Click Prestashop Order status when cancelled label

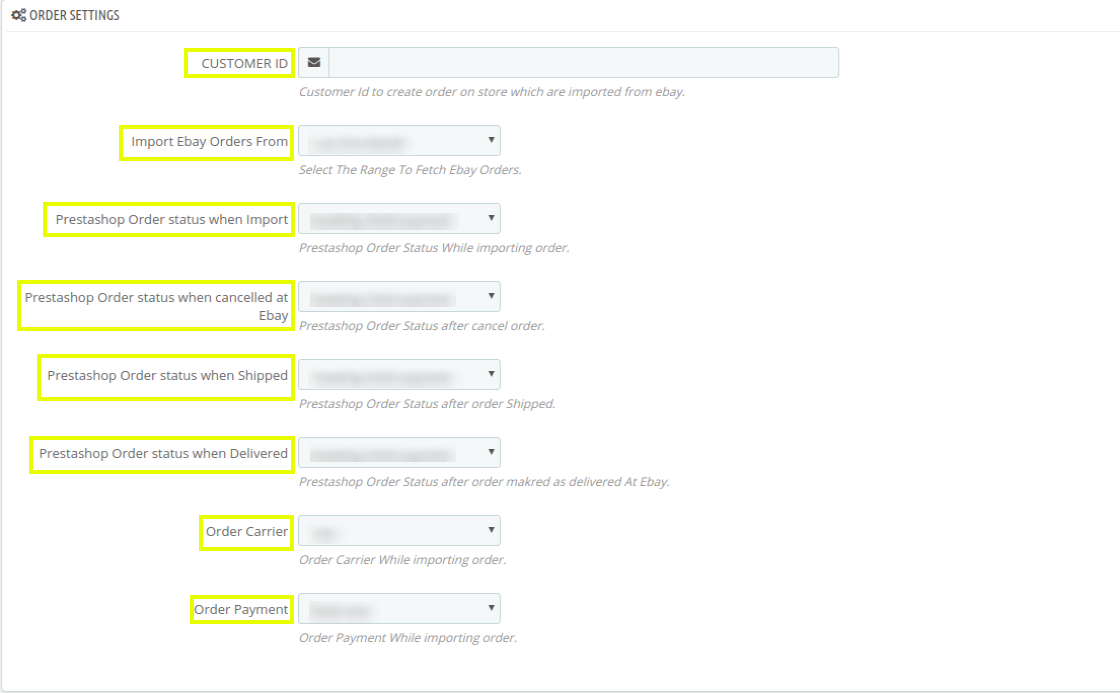(x=156, y=306)
